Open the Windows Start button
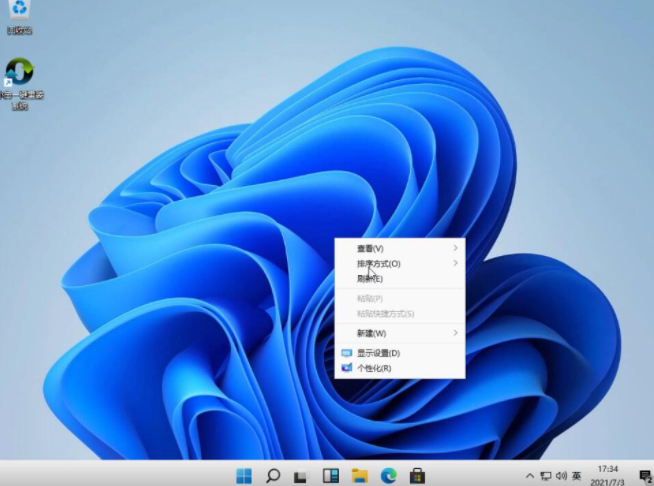Viewport: 654px width, 486px height. point(244,476)
